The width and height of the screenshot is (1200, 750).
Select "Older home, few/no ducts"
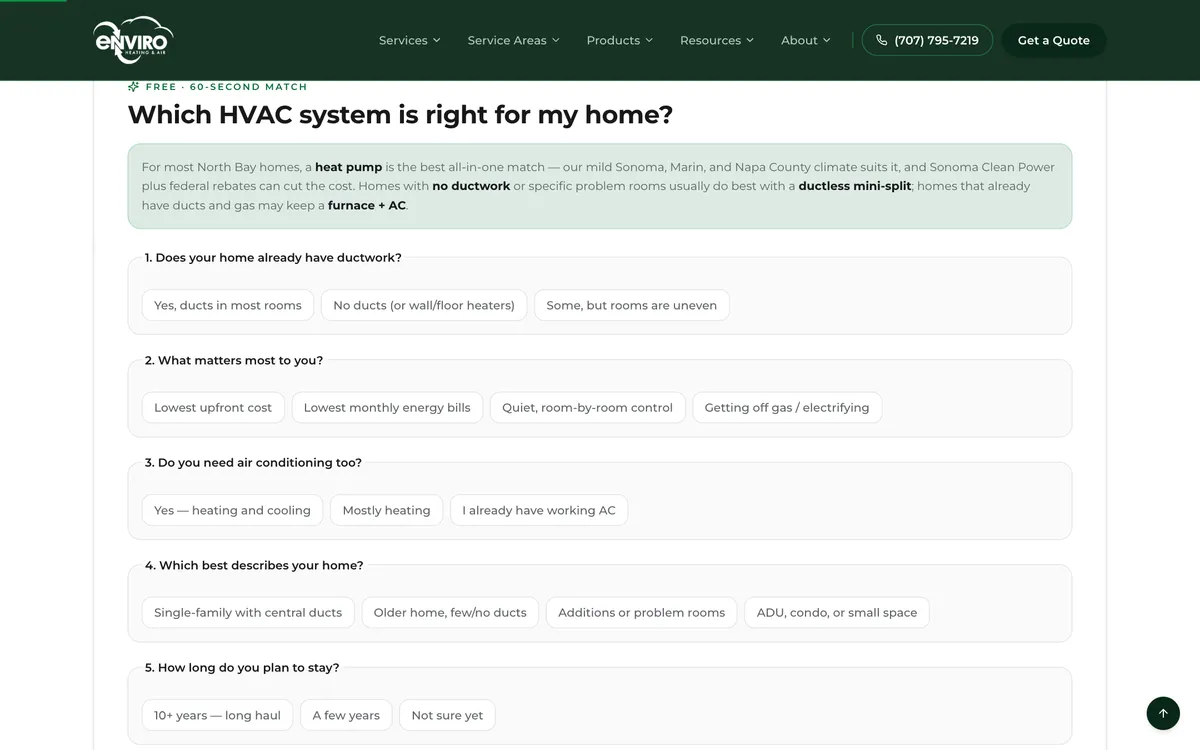pyautogui.click(x=450, y=613)
